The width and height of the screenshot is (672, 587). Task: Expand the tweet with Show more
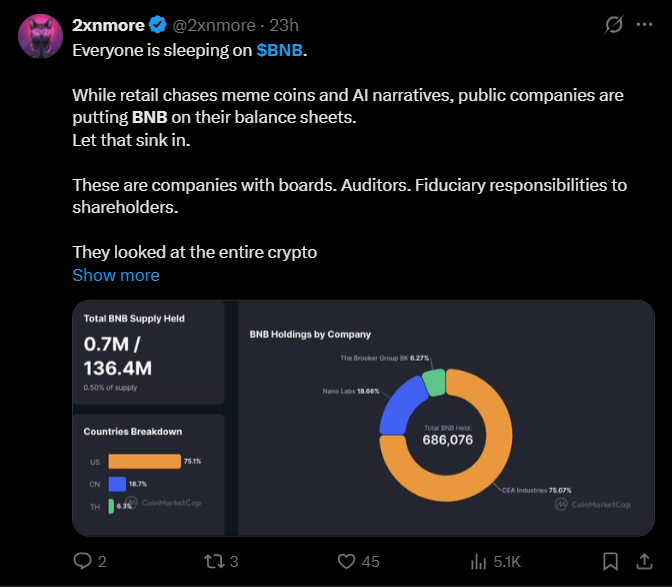coord(116,275)
